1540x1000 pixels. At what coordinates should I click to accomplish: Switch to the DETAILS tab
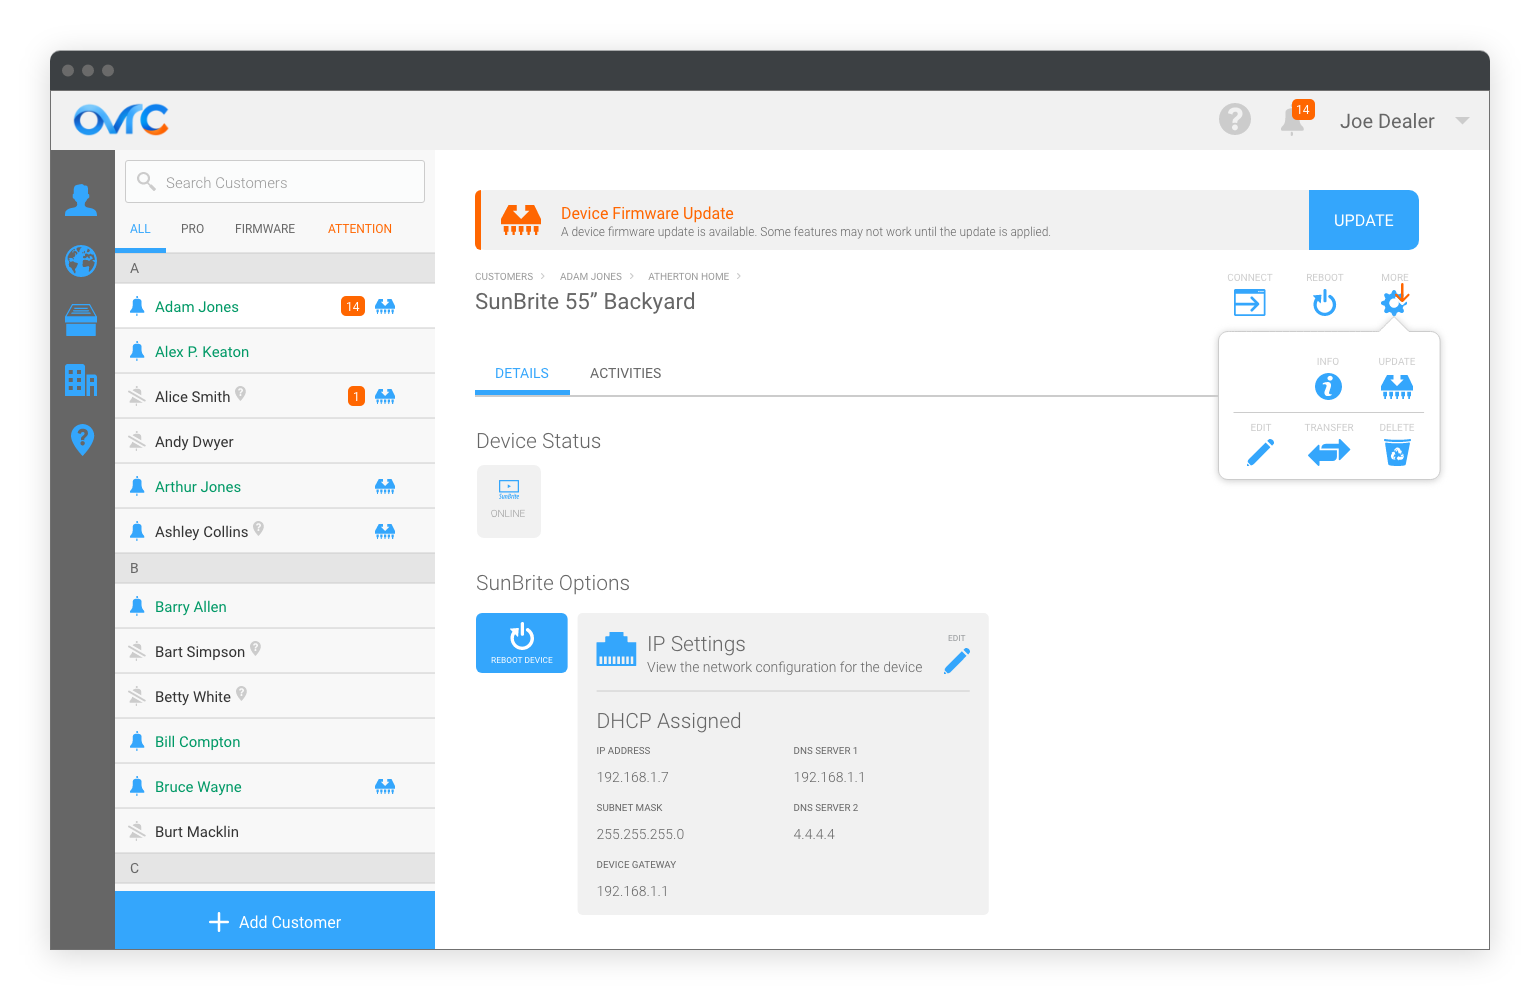point(522,373)
